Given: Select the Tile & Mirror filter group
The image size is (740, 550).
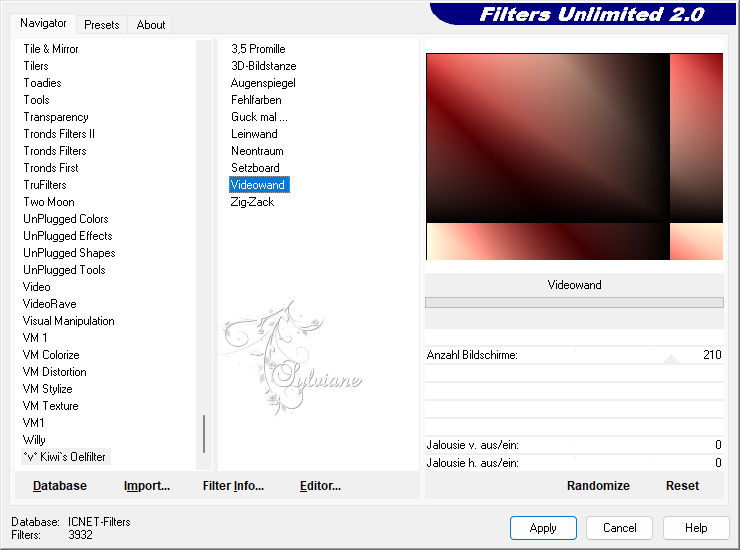Looking at the screenshot, I should [51, 49].
